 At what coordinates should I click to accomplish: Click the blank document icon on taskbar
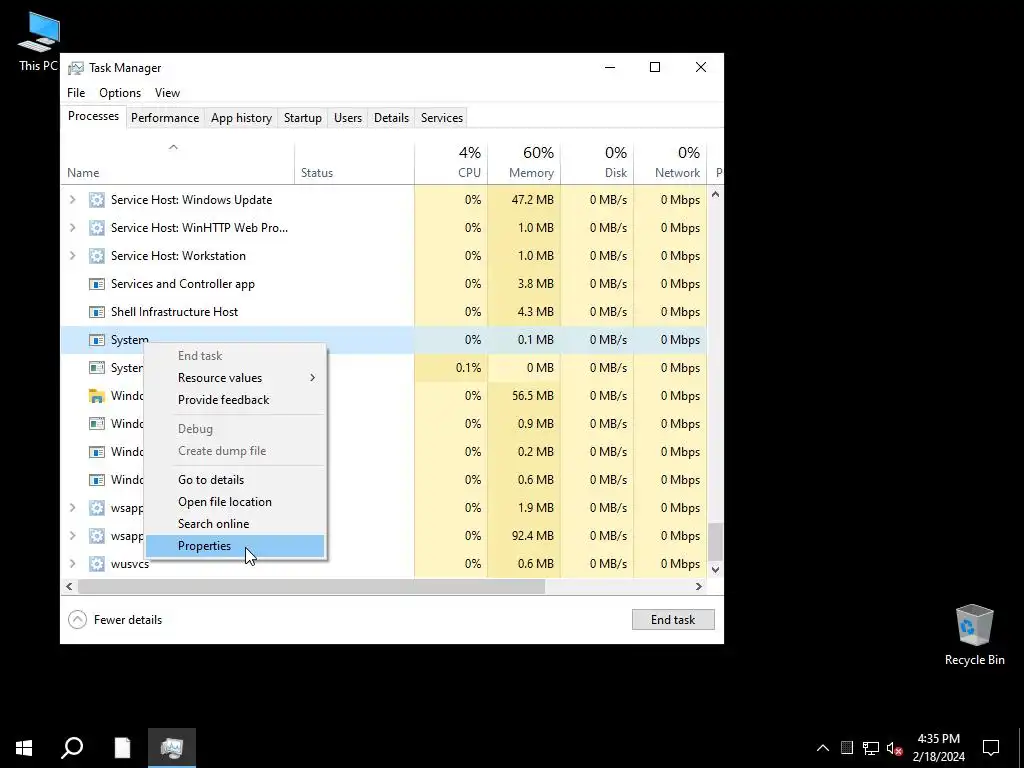click(122, 747)
